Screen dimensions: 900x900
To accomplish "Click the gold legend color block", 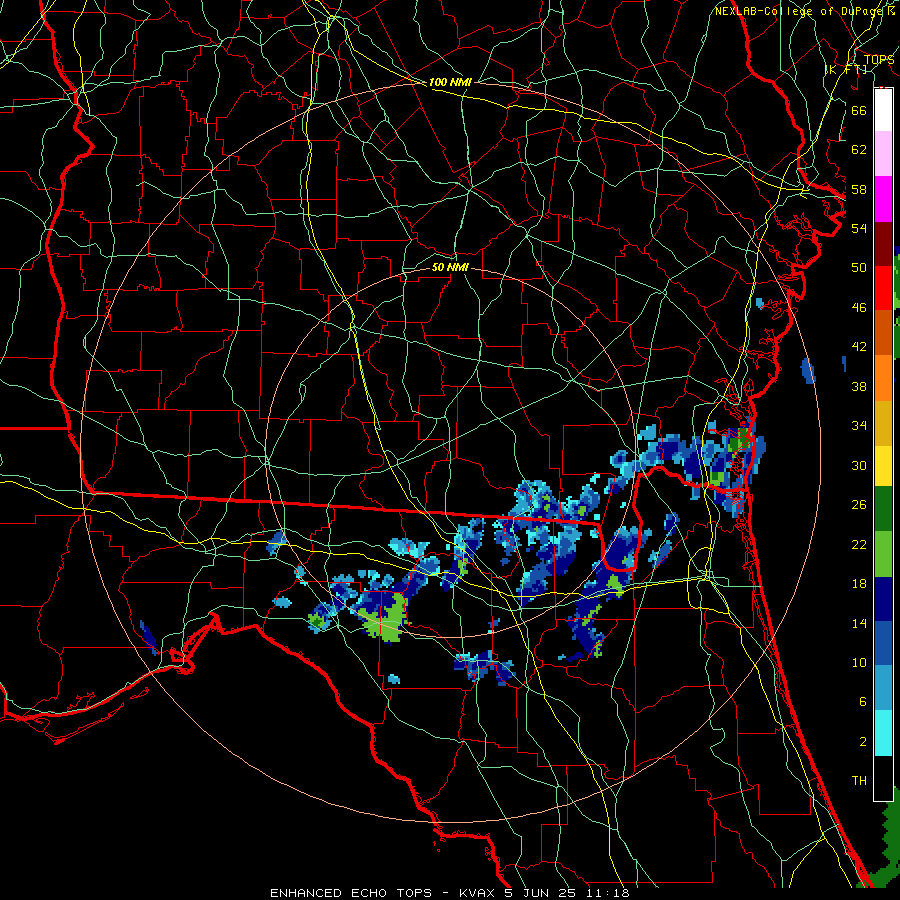I will pyautogui.click(x=883, y=423).
